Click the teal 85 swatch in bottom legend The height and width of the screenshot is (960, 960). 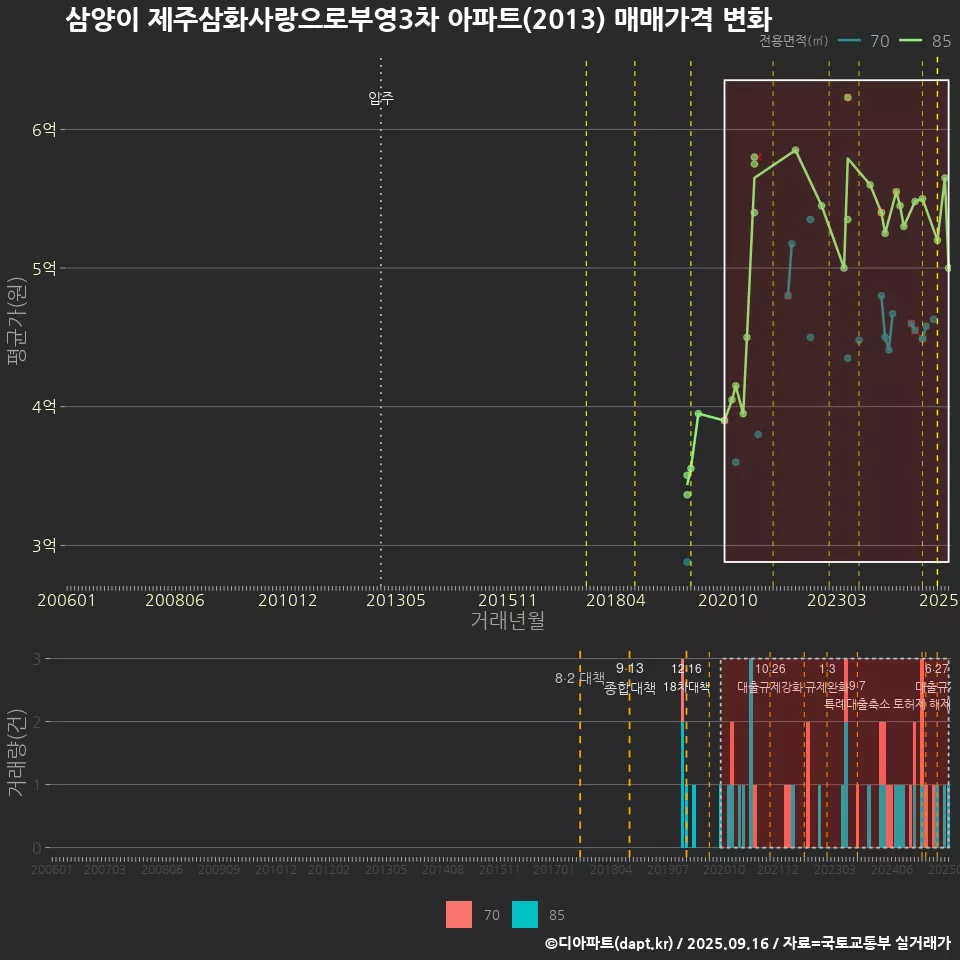(525, 914)
